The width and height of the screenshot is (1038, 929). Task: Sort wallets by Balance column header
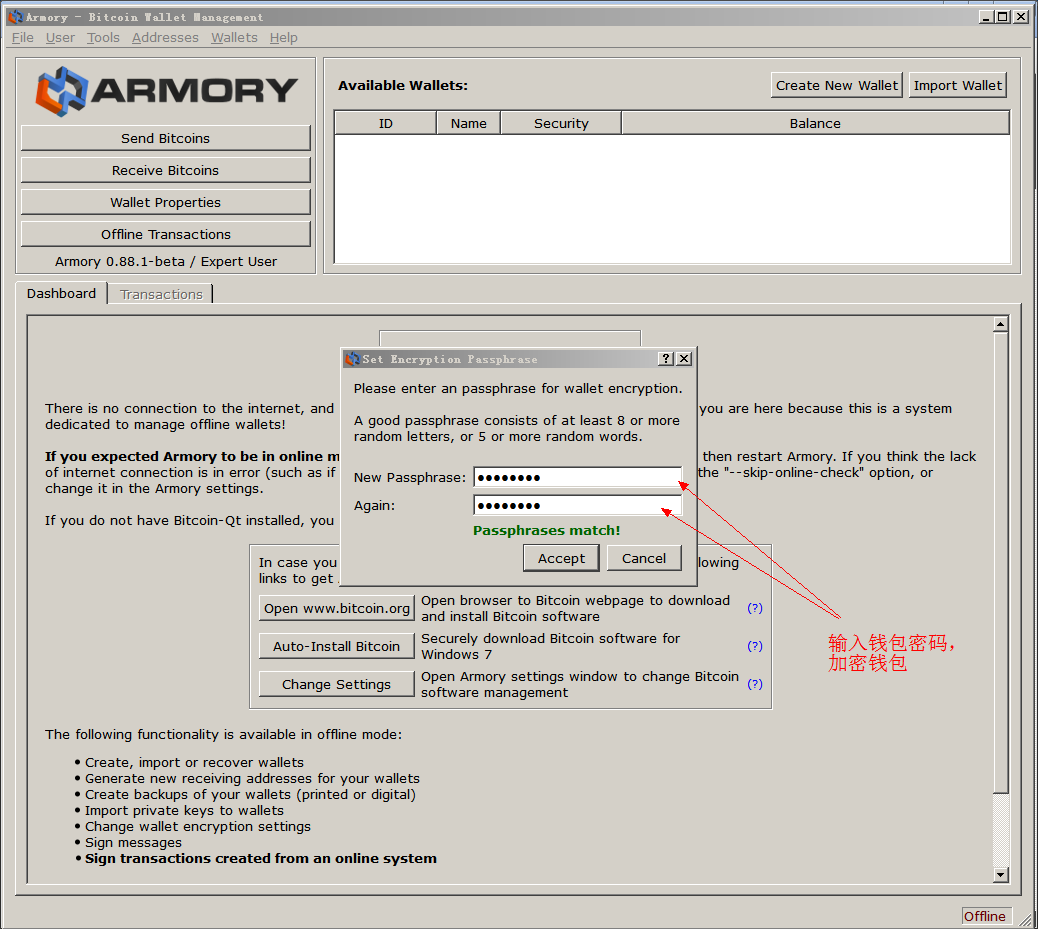pyautogui.click(x=815, y=123)
